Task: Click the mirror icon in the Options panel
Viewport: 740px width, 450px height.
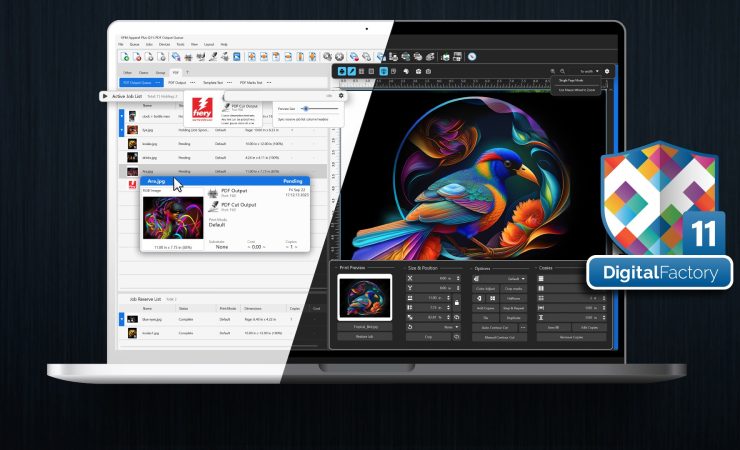Action: (x=479, y=298)
